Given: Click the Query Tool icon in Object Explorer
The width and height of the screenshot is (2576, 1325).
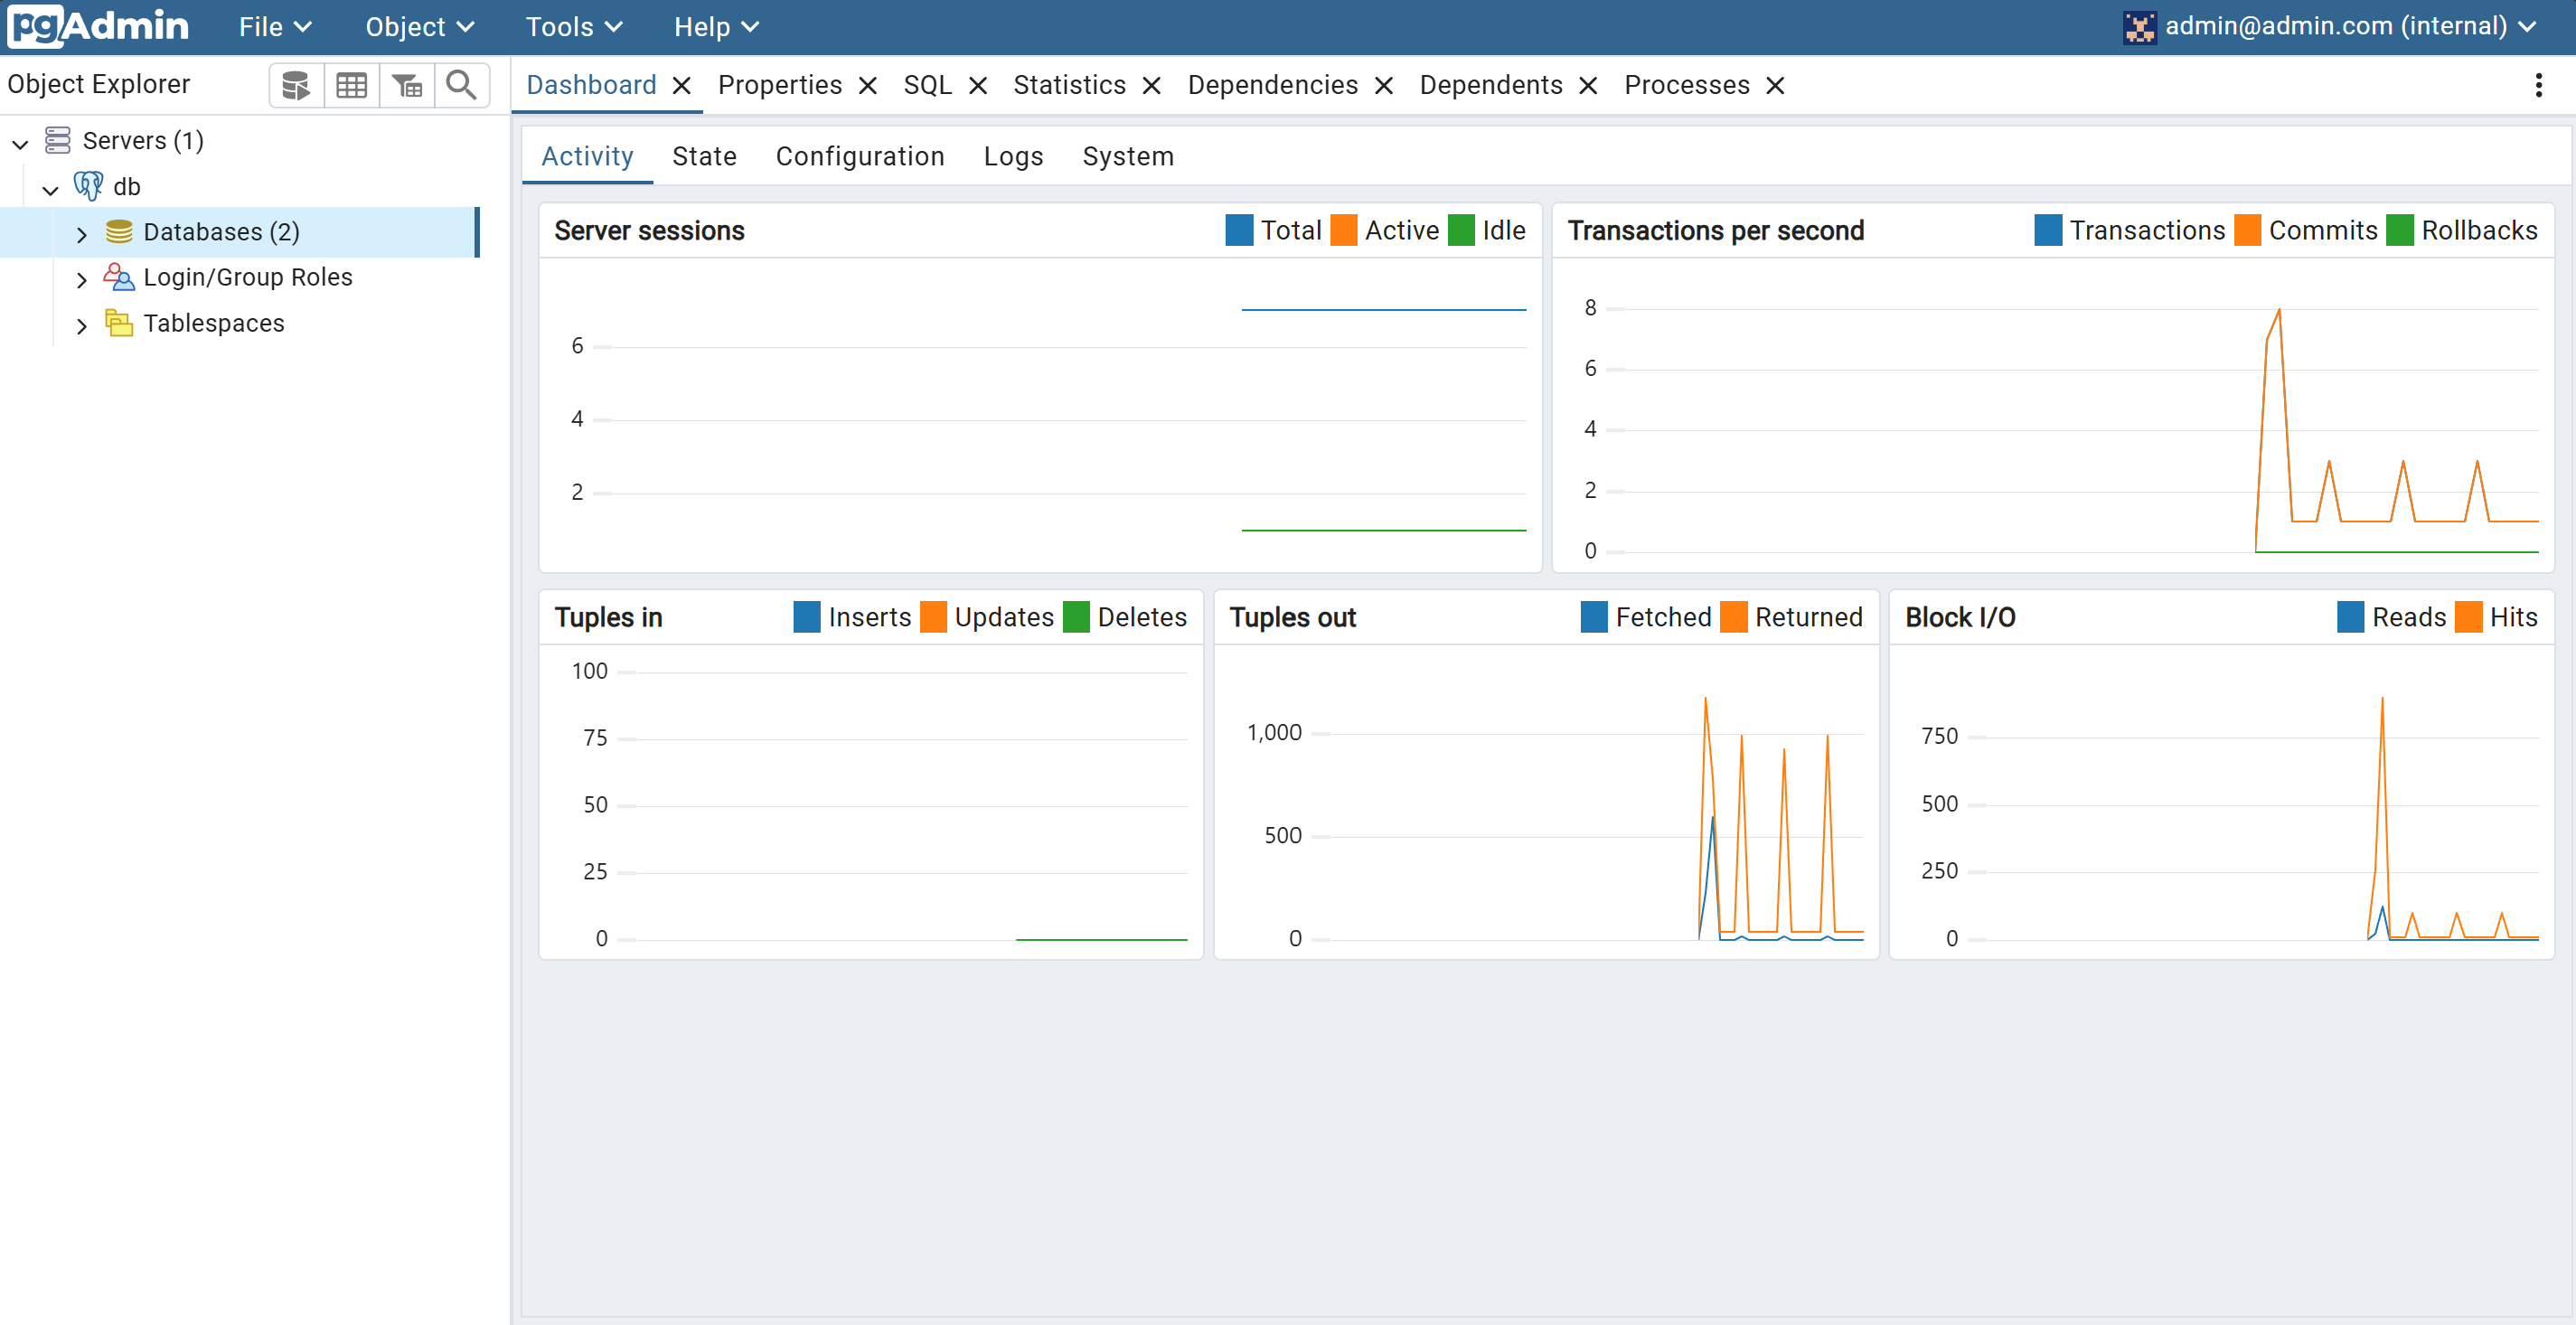Looking at the screenshot, I should pyautogui.click(x=296, y=85).
